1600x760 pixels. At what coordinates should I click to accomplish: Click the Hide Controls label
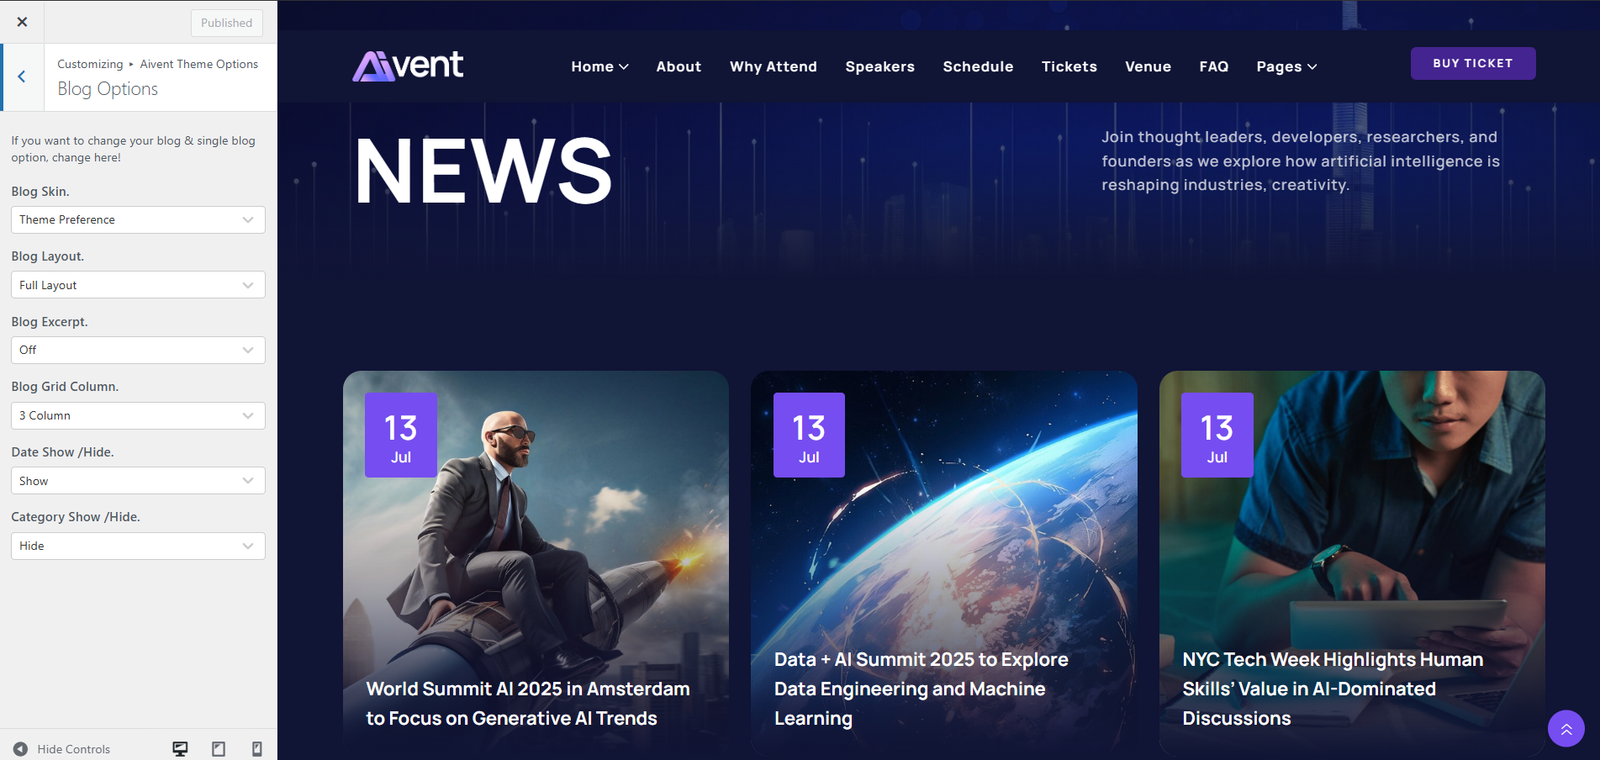coord(74,749)
